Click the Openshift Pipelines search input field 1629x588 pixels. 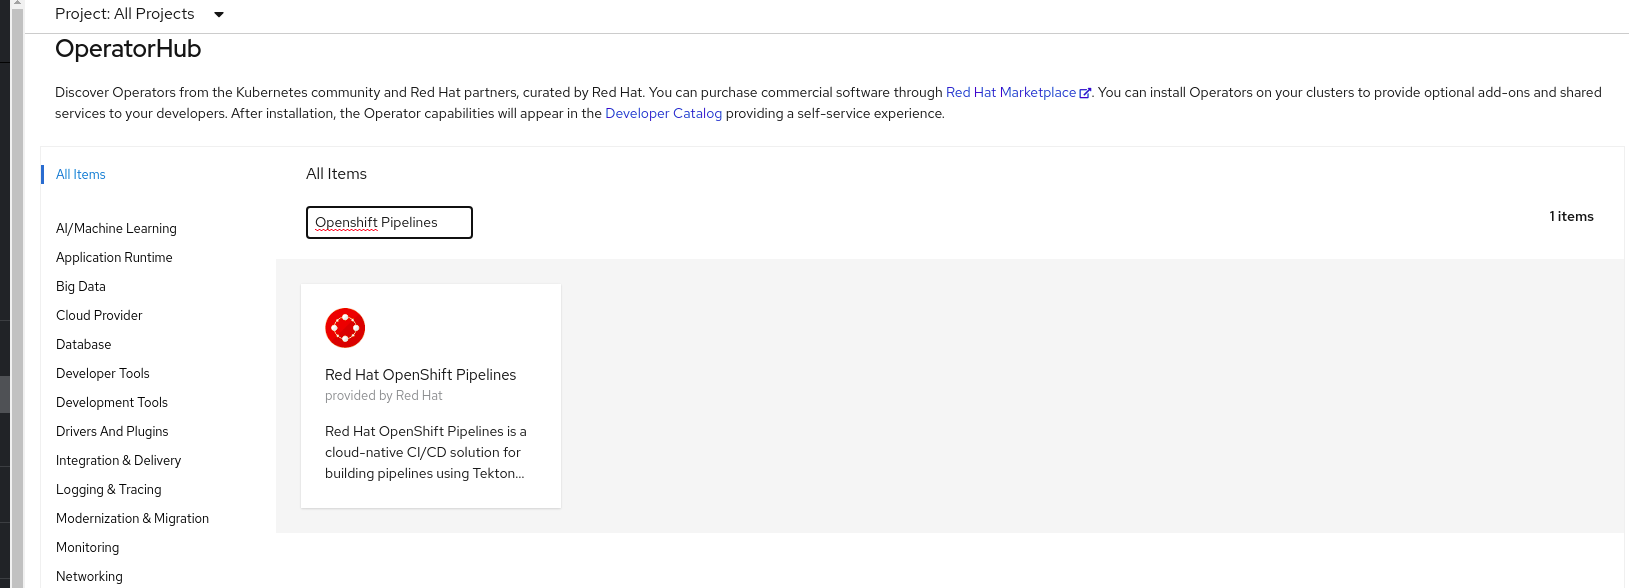tap(389, 222)
